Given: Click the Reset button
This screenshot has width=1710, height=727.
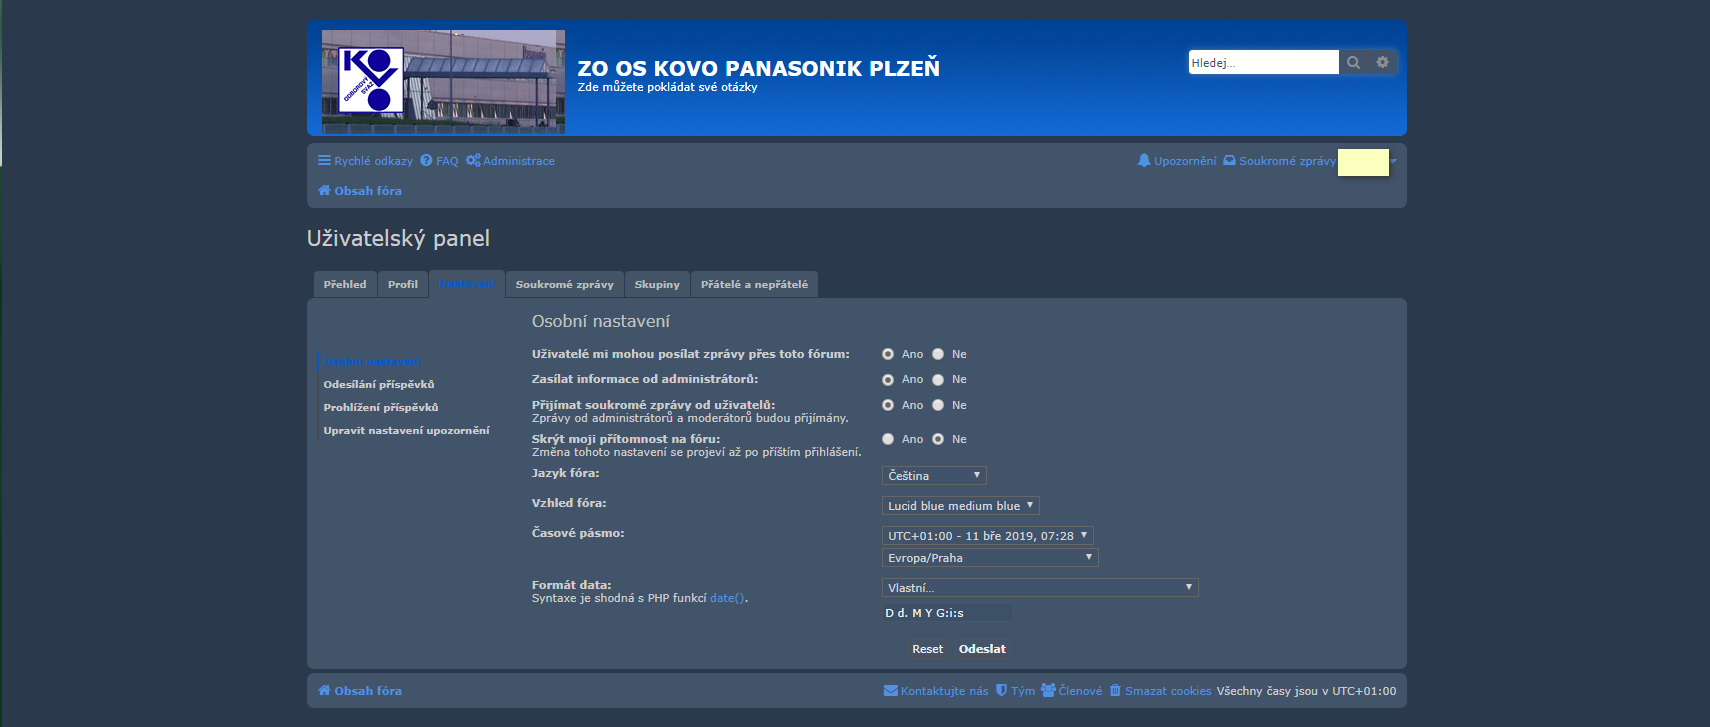Looking at the screenshot, I should point(927,649).
